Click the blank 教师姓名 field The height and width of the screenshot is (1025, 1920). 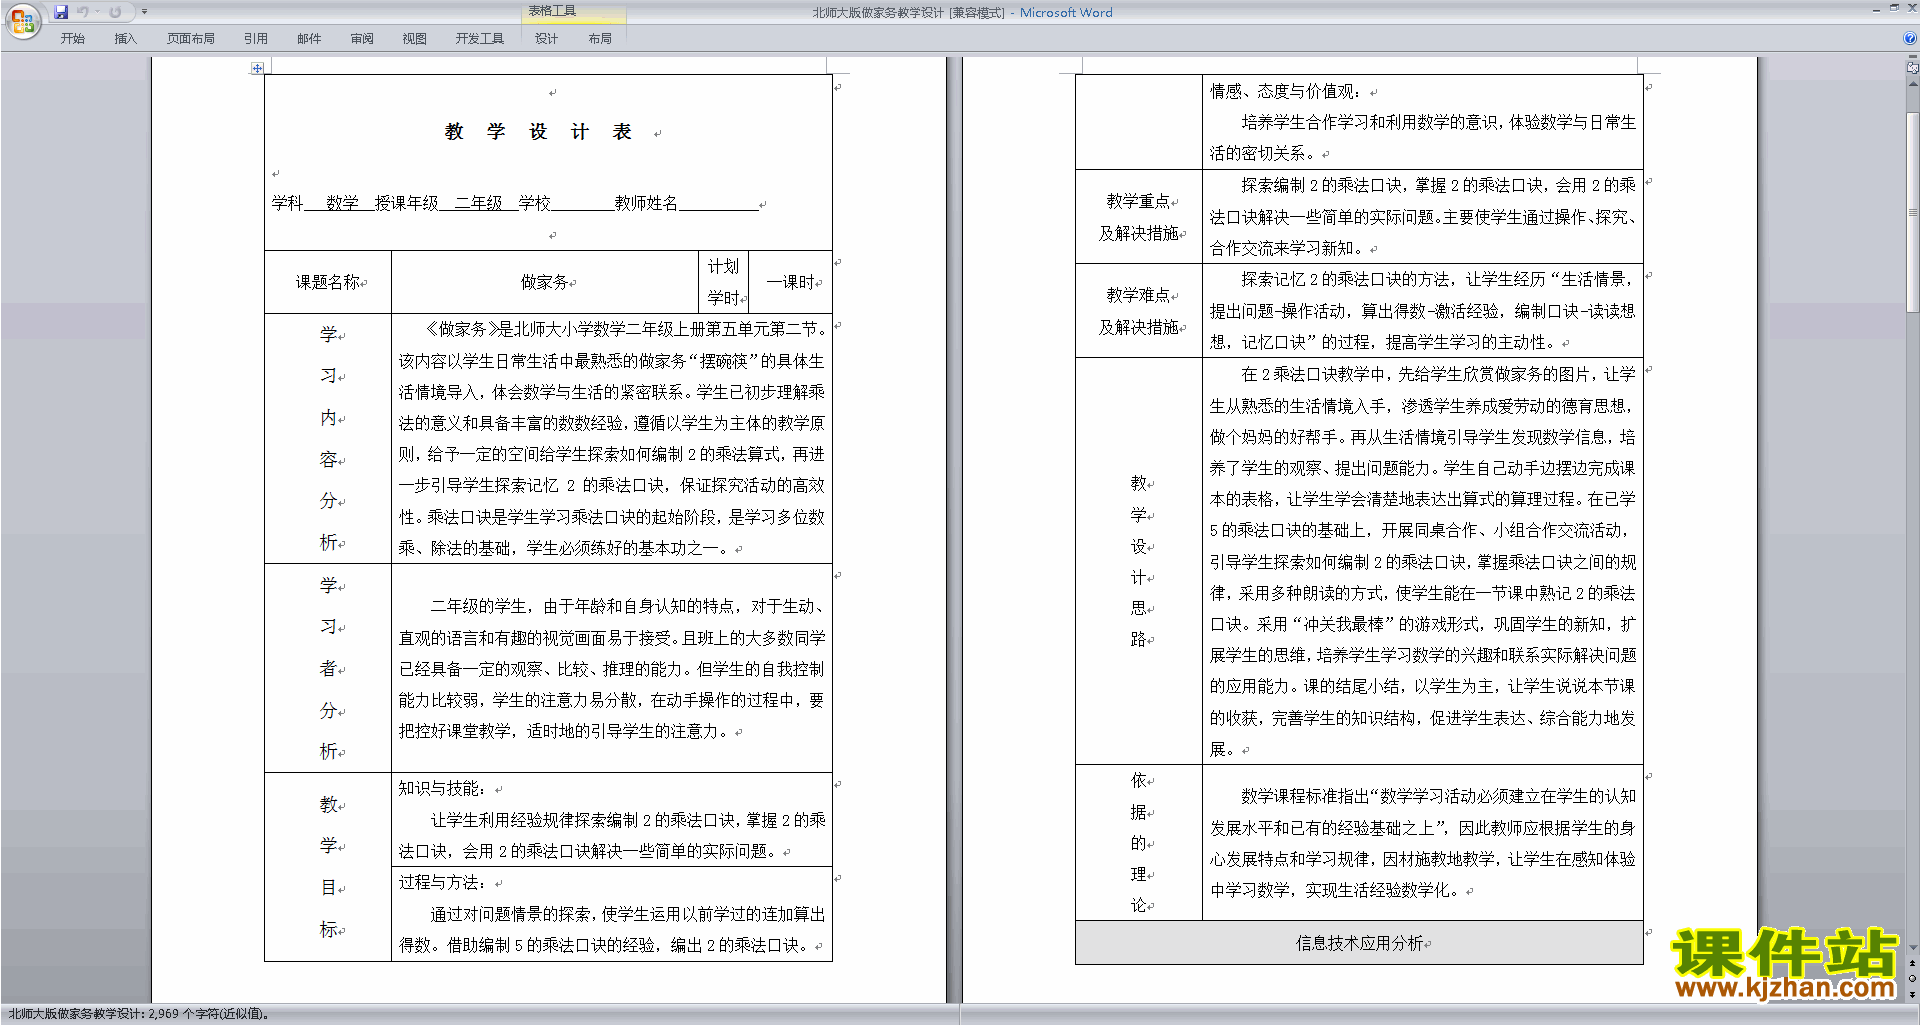click(718, 203)
